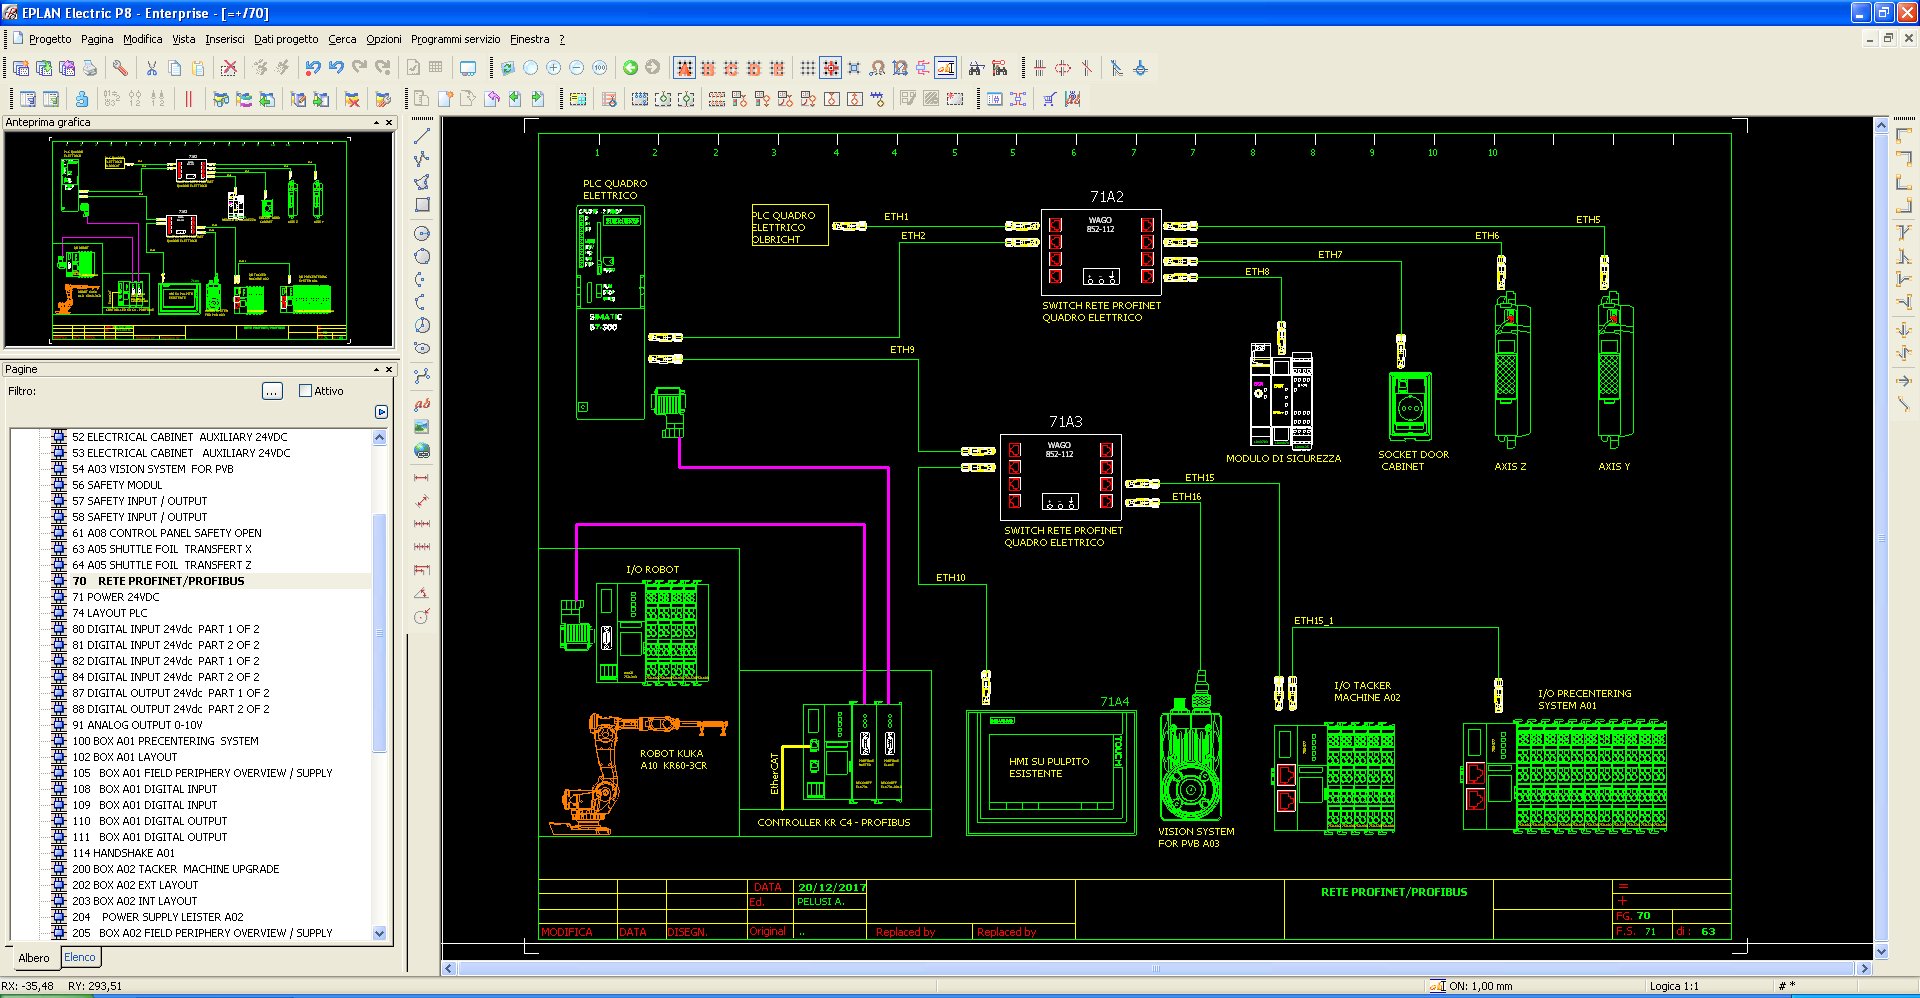Click blue arrow expander under filter

tap(381, 412)
